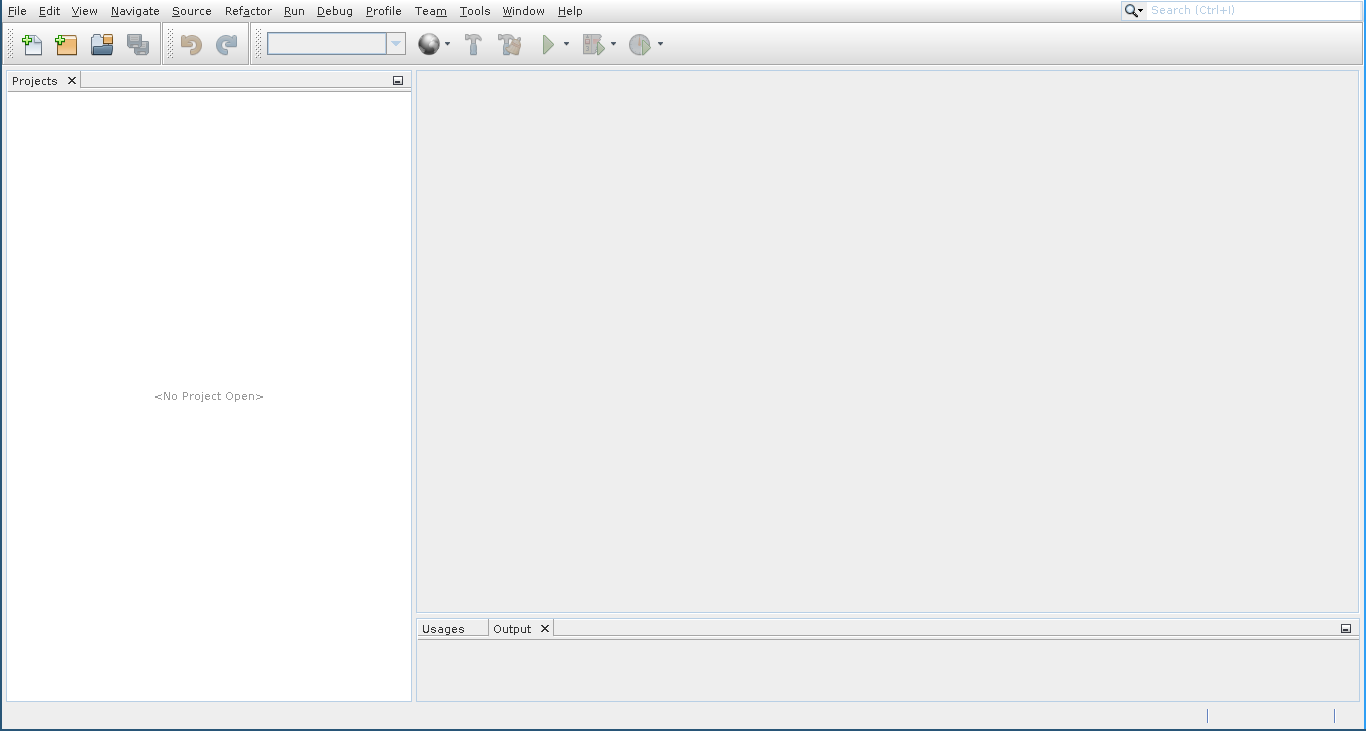Click the Redo arrow icon
This screenshot has width=1366, height=731.
(x=227, y=45)
